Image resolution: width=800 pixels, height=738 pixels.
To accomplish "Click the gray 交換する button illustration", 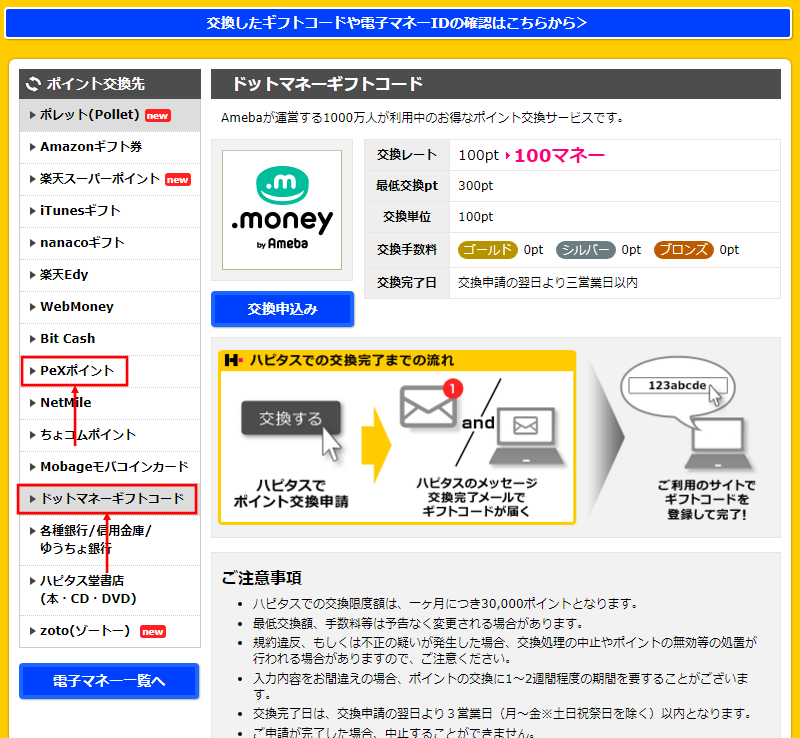I will [290, 418].
